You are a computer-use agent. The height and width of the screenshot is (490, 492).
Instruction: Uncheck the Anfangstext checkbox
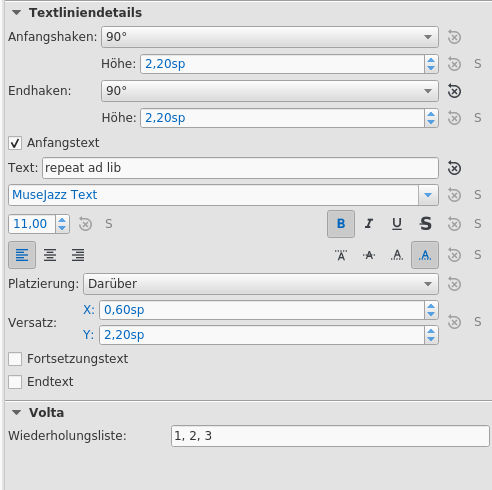15,143
